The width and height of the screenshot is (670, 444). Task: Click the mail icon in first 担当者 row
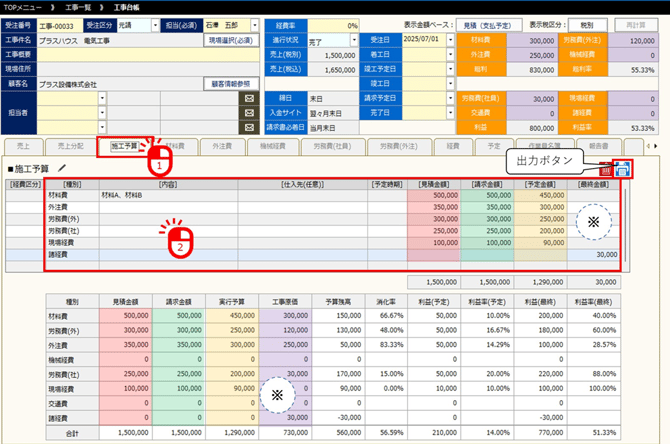(248, 99)
